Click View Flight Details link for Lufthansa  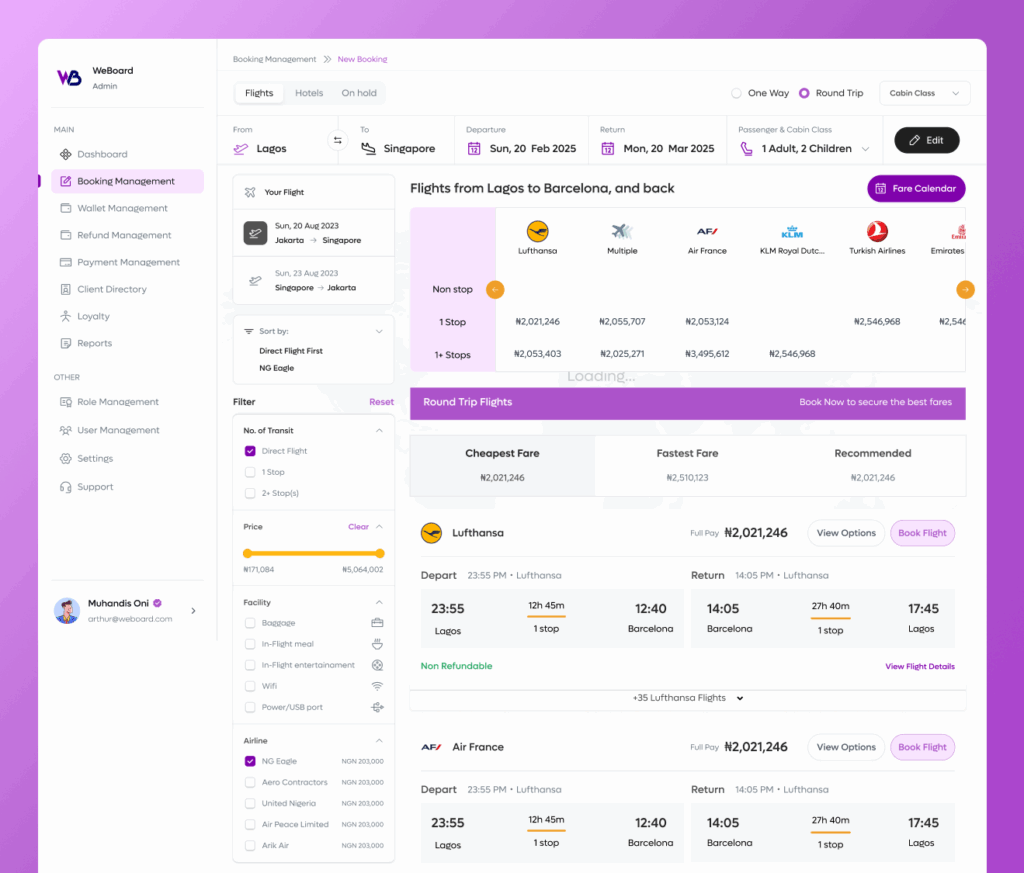919,666
